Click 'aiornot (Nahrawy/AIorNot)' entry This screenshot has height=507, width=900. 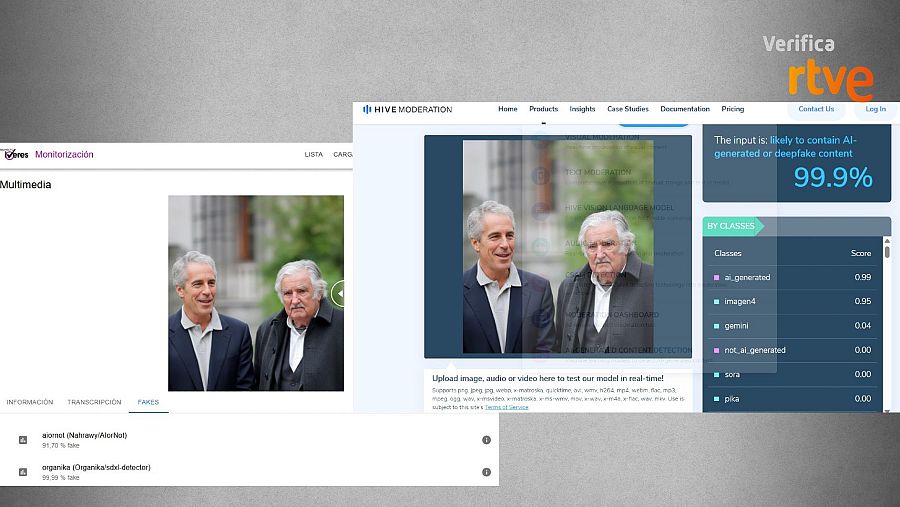(84, 435)
